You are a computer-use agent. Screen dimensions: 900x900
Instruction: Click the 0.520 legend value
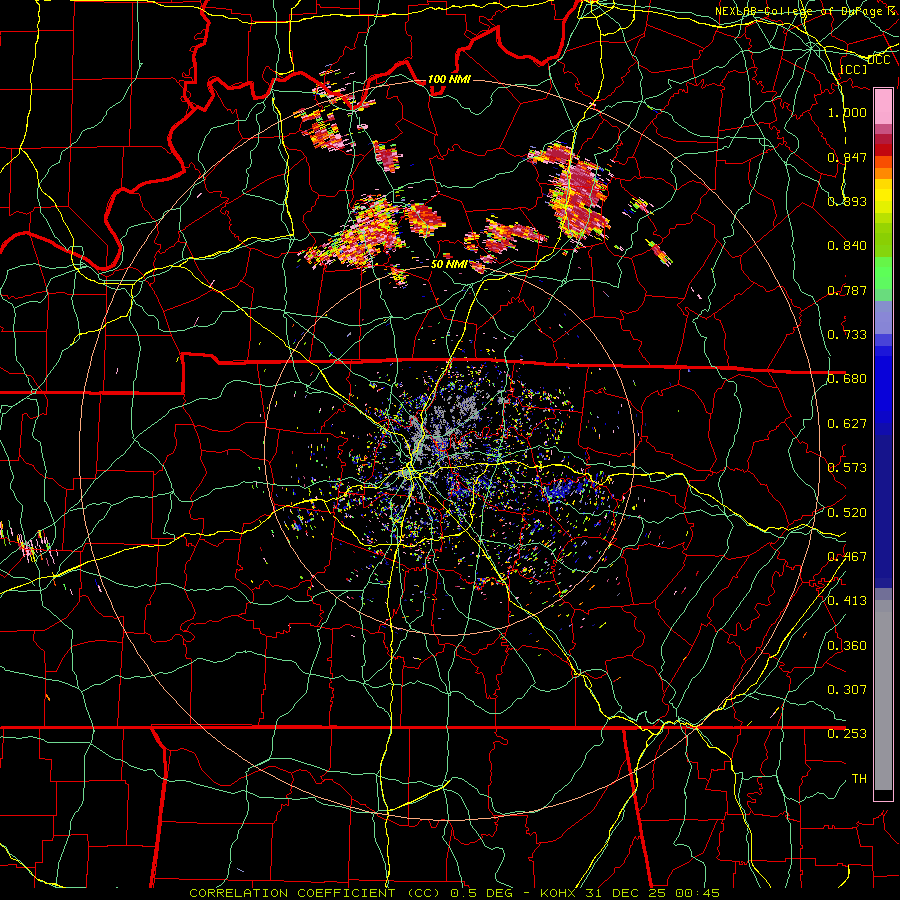click(x=847, y=513)
